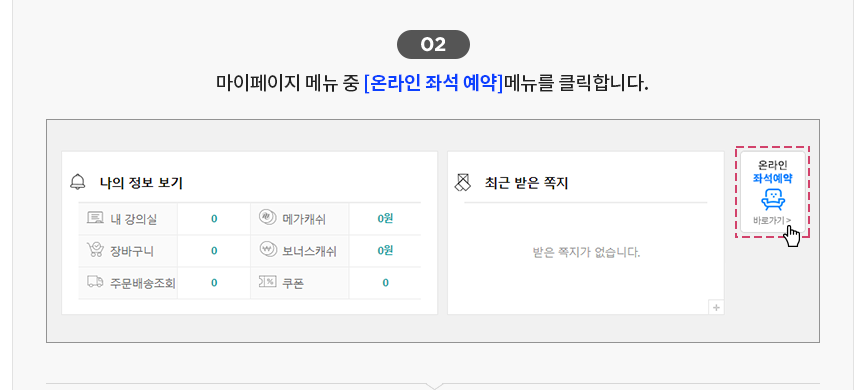Image resolution: width=866 pixels, height=390 pixels.
Task: Click the 최근 받은 쪽지 heading
Action: (x=526, y=183)
